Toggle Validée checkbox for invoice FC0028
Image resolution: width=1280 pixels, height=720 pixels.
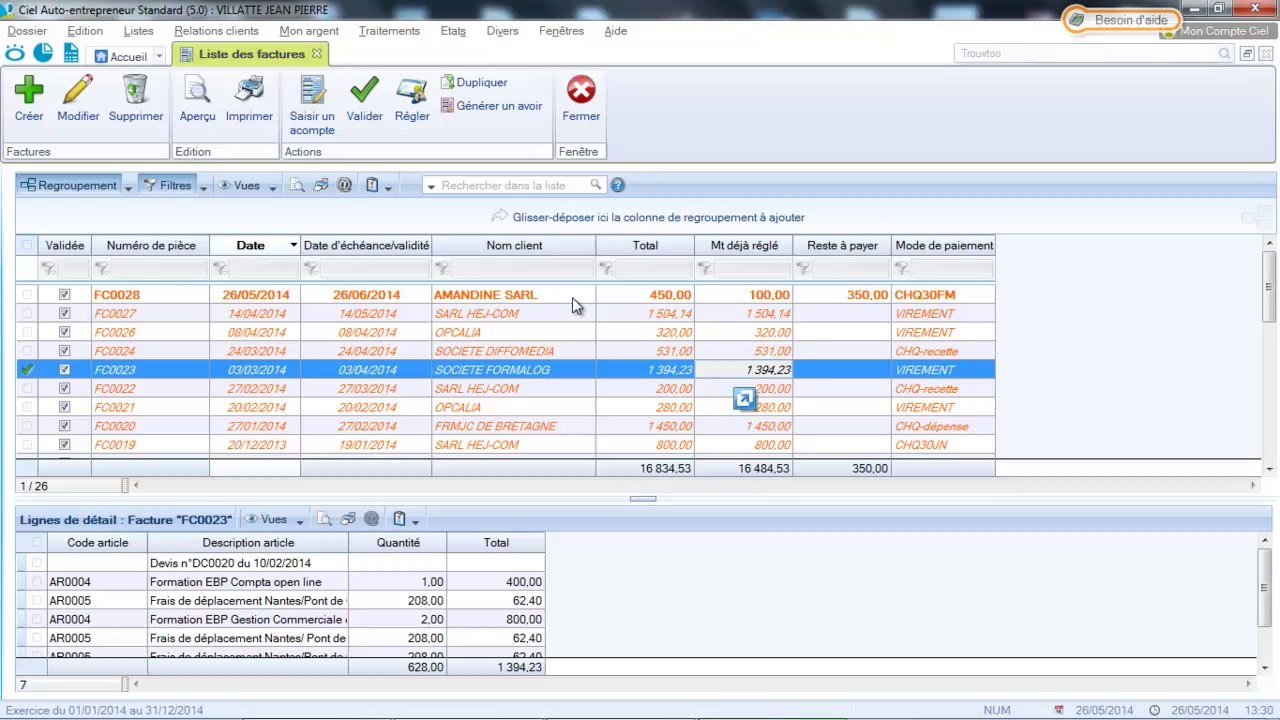pos(65,295)
